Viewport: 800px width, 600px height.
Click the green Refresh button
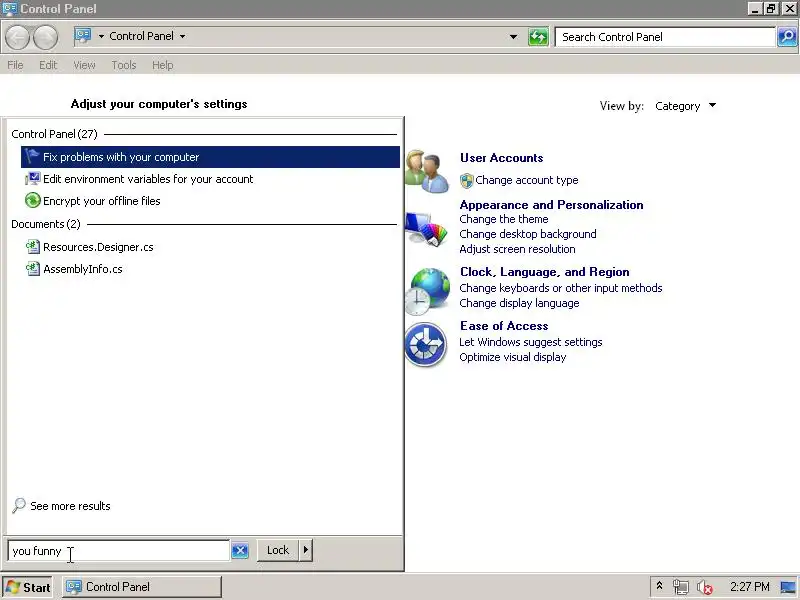(x=538, y=37)
